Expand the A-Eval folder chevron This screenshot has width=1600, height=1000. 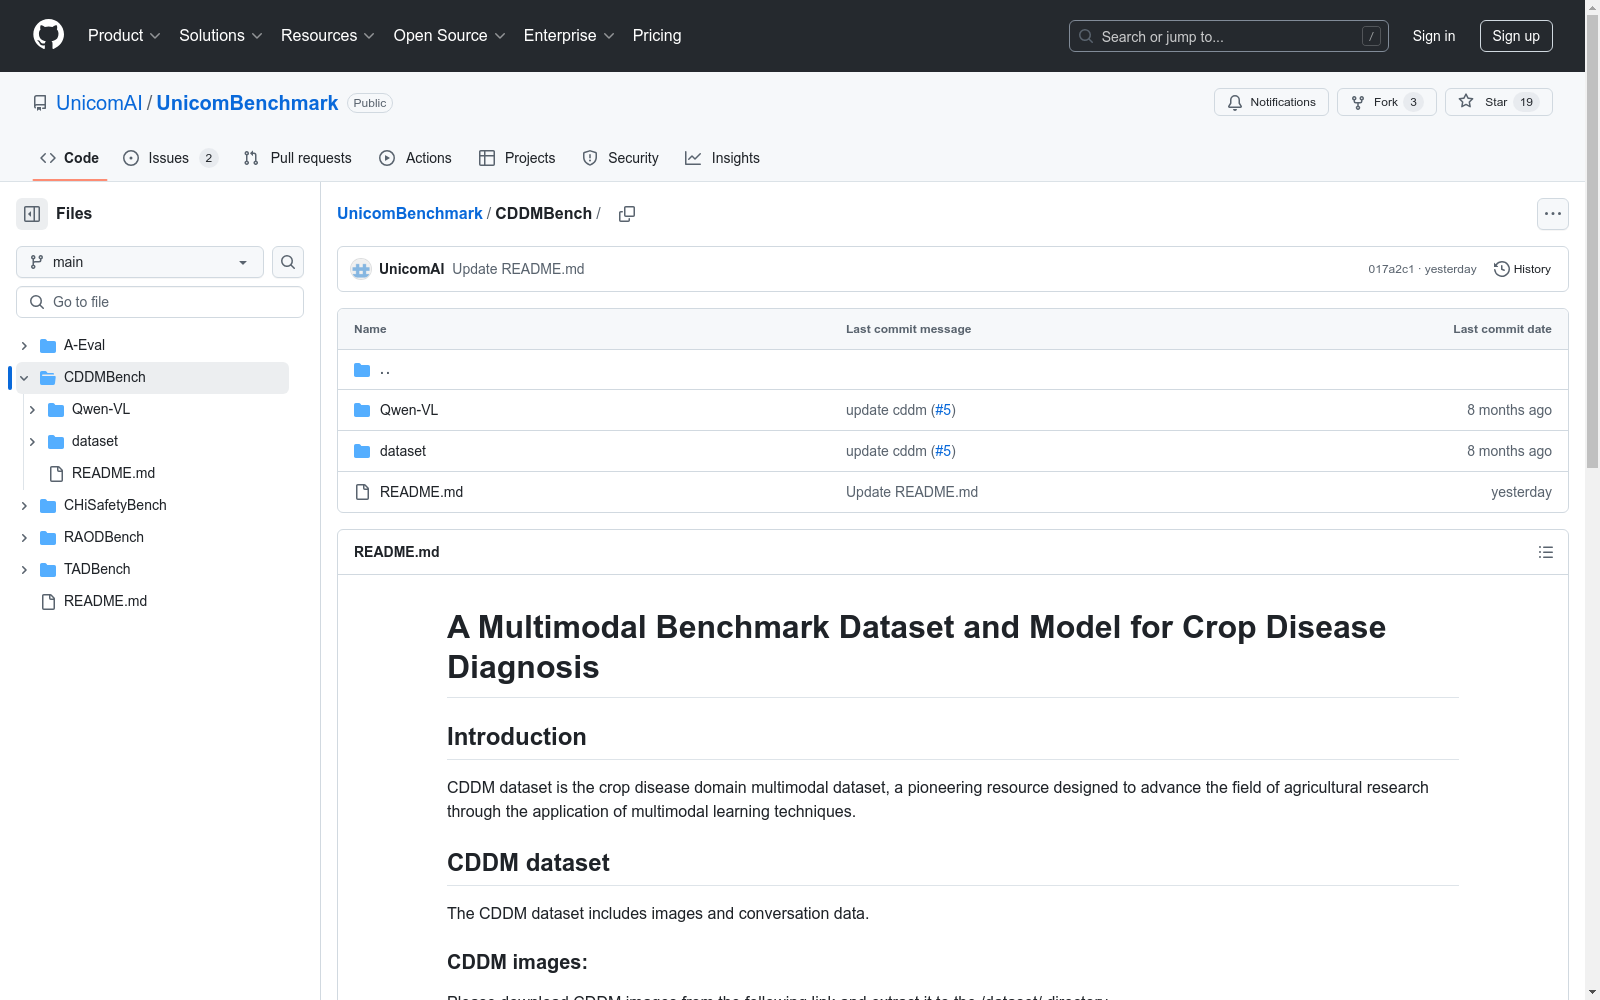[x=24, y=346]
